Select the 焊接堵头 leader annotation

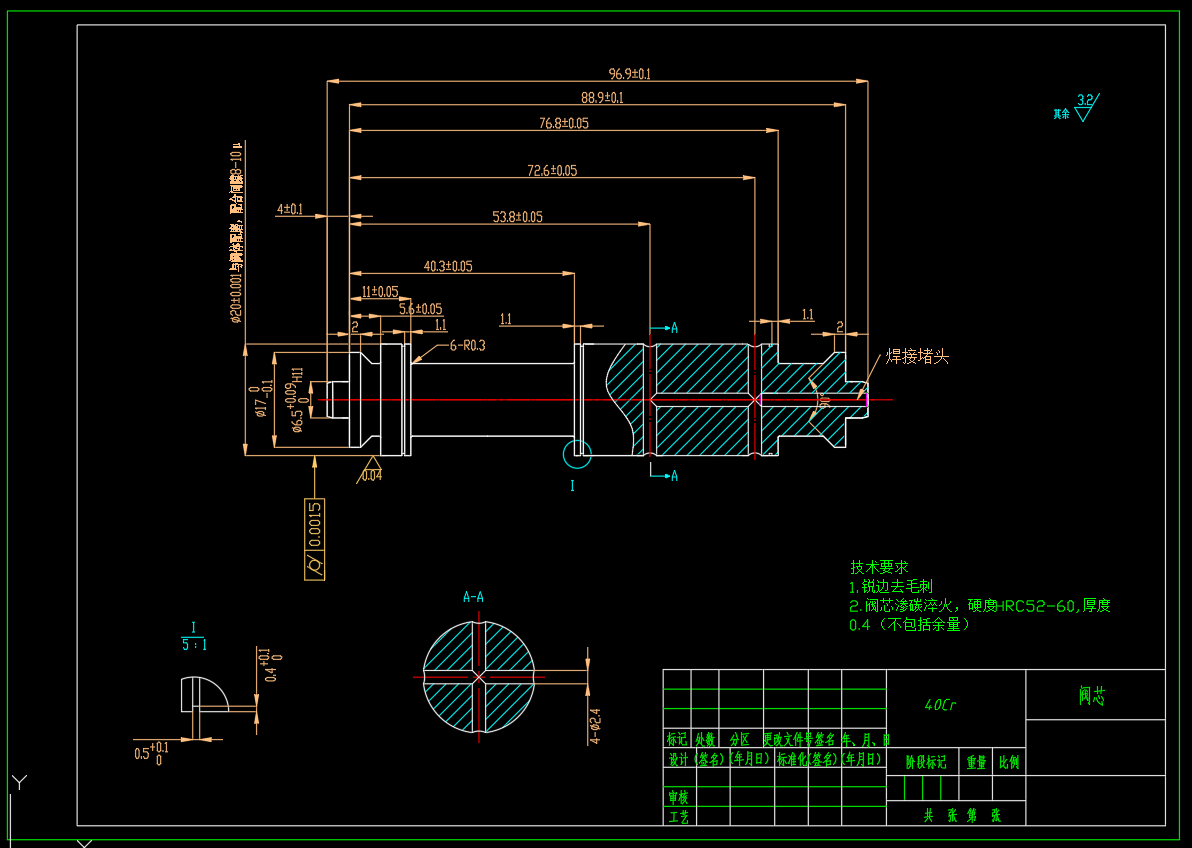(917, 357)
